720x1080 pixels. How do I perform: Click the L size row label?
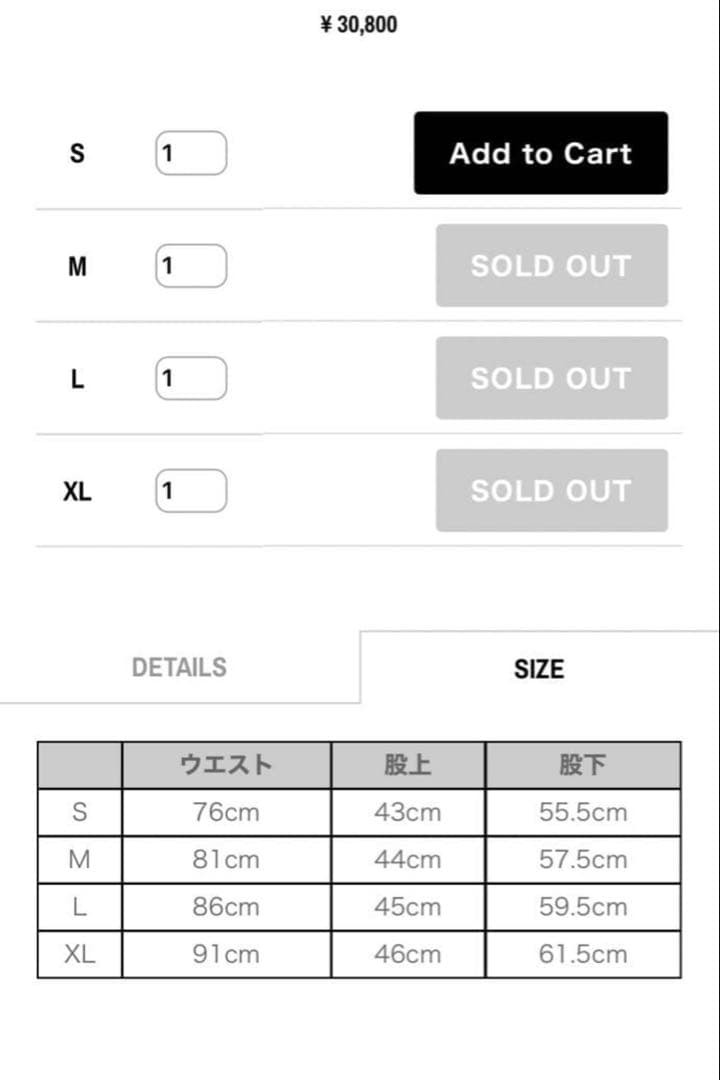coord(77,379)
